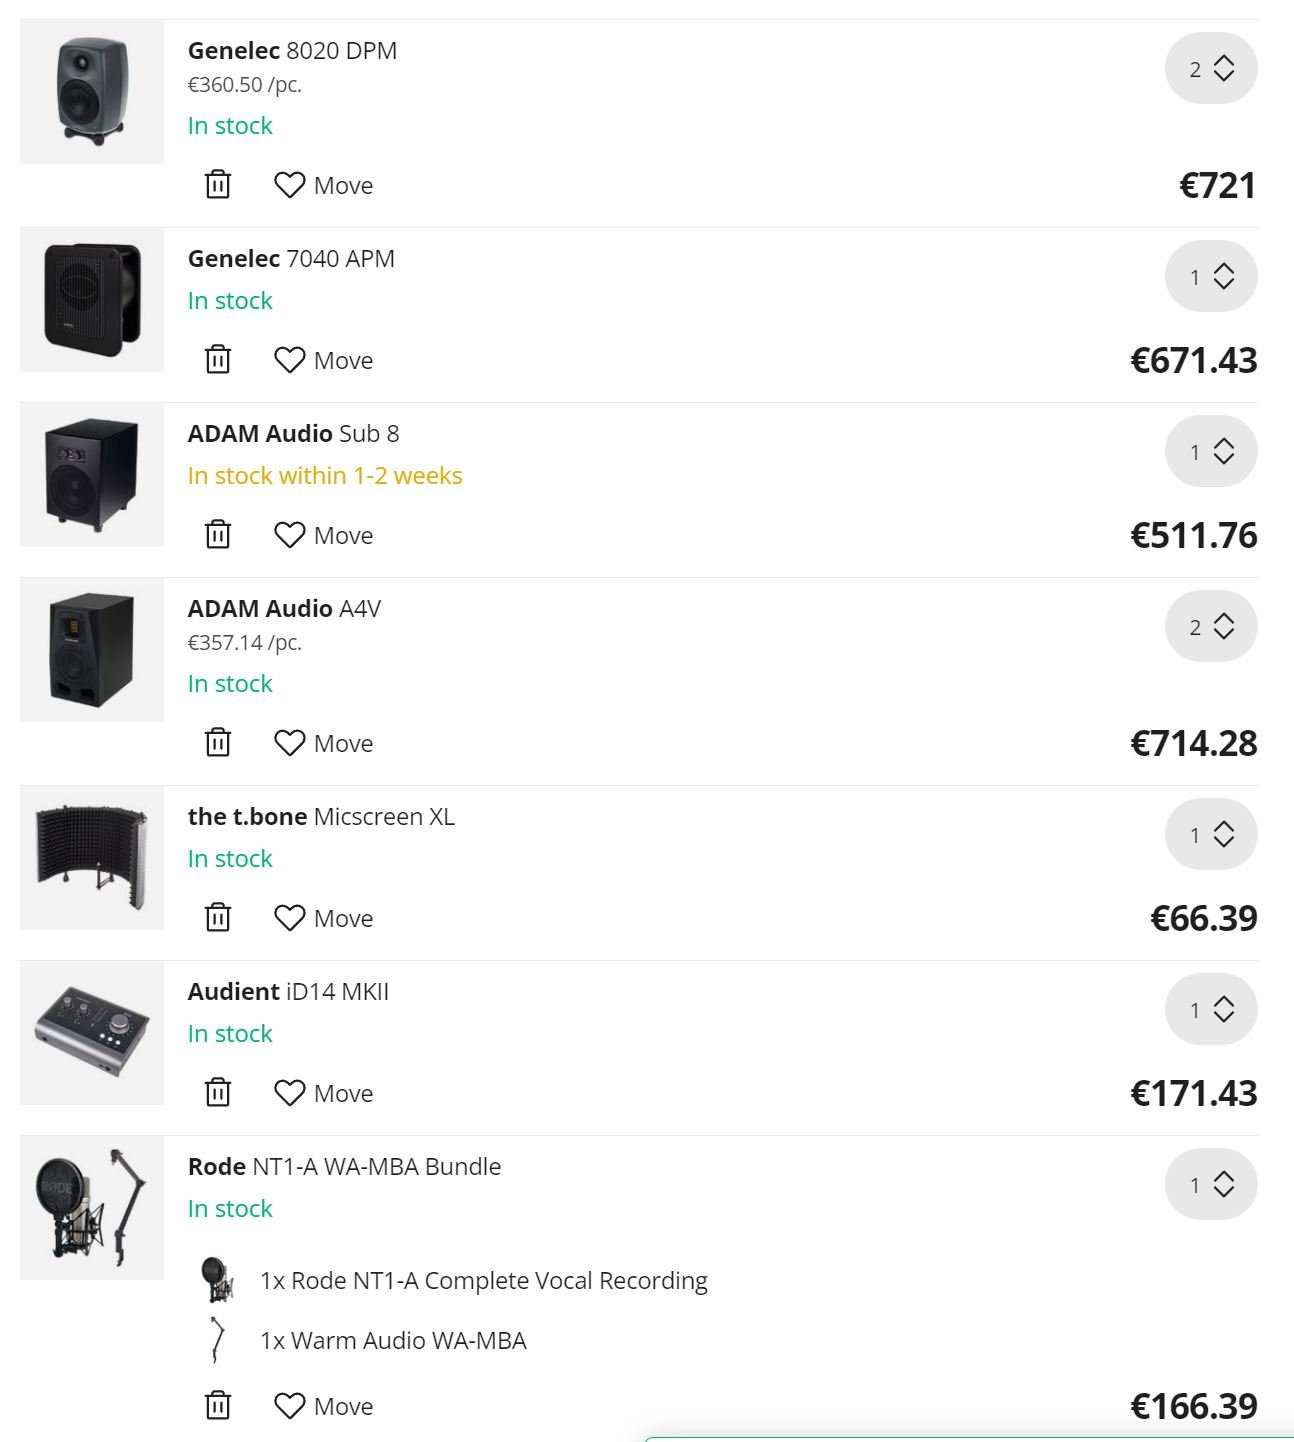Viewport: 1294px width, 1442px height.
Task: Click Move for Rode NT1-A WA-MBA Bundle
Action: (x=323, y=1406)
